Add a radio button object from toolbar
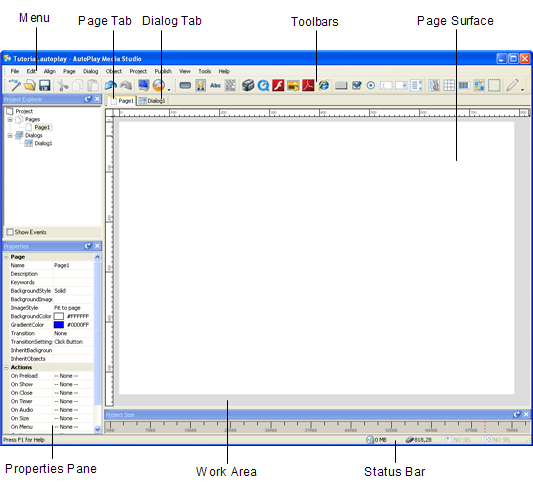Image resolution: width=533 pixels, height=496 pixels. [371, 85]
